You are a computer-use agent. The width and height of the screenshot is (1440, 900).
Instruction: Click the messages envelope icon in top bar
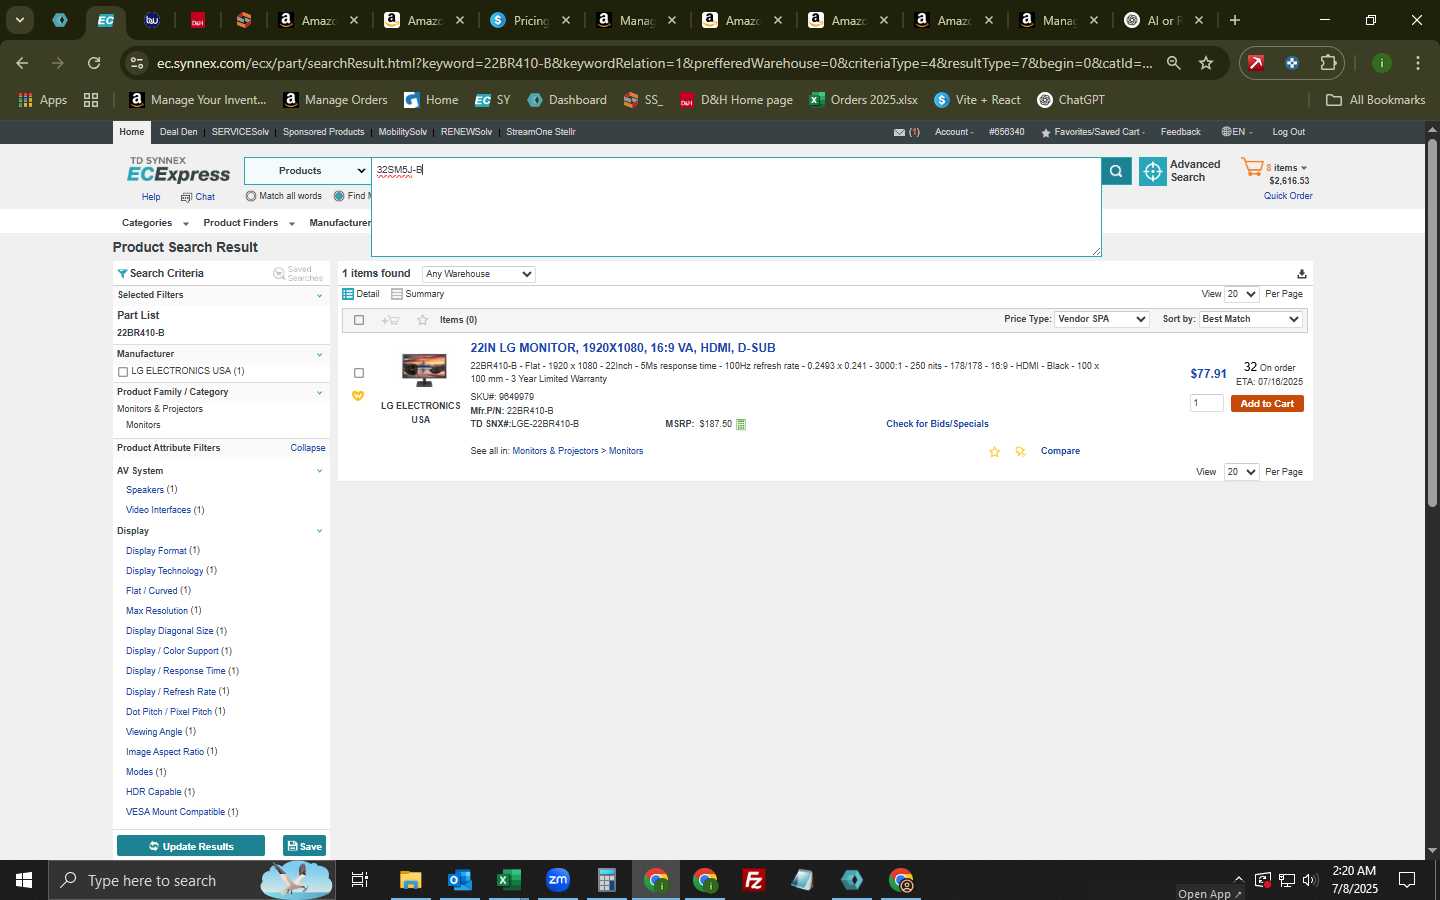click(x=899, y=132)
